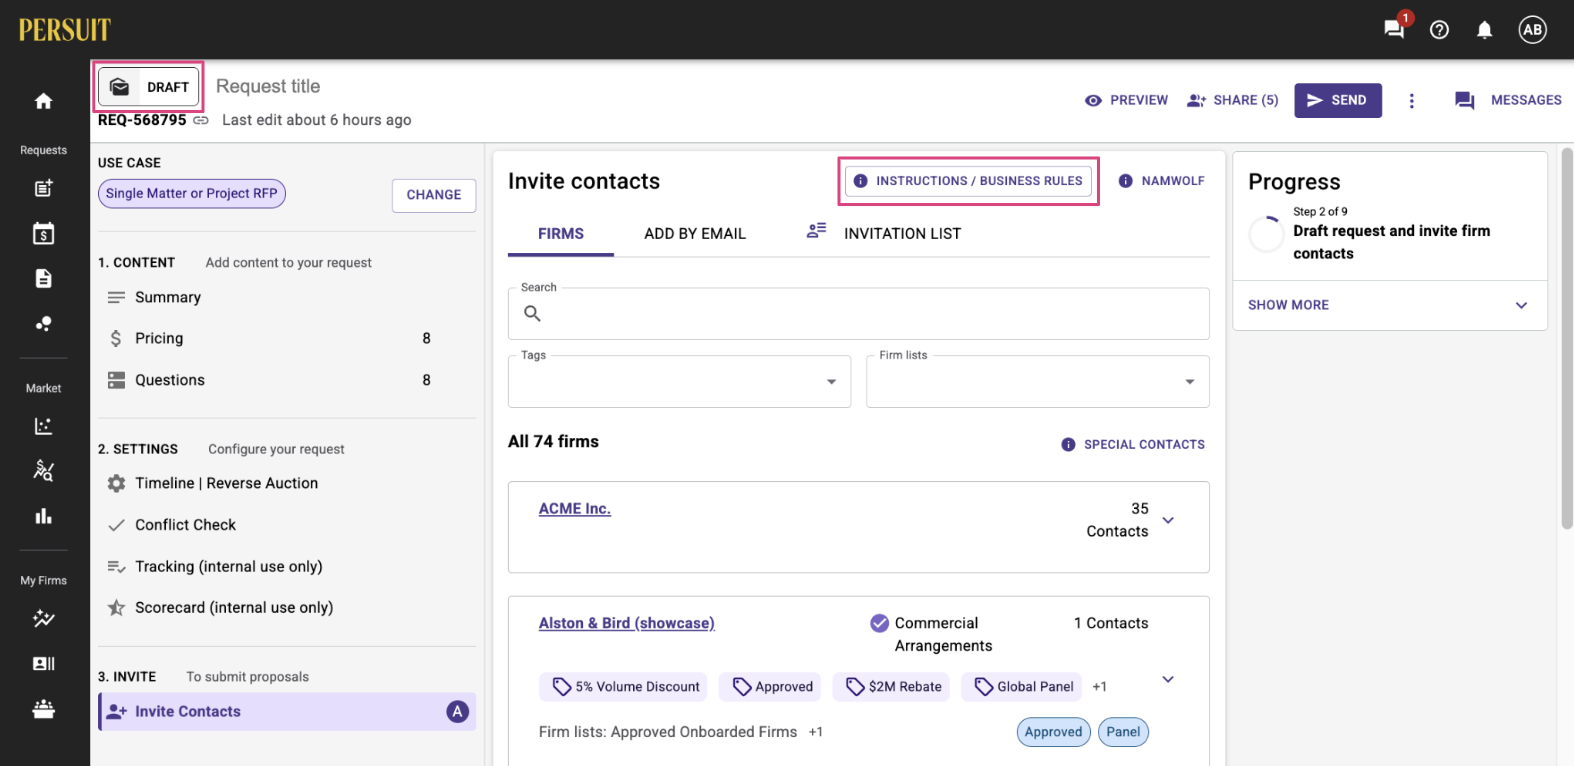Switch to ADD BY EMAIL tab
This screenshot has height=766, width=1574.
tap(695, 234)
